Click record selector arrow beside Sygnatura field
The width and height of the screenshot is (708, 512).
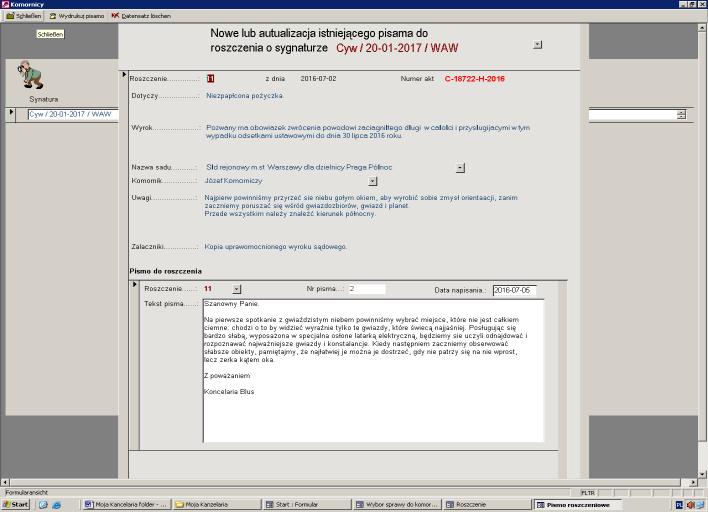pos(11,112)
